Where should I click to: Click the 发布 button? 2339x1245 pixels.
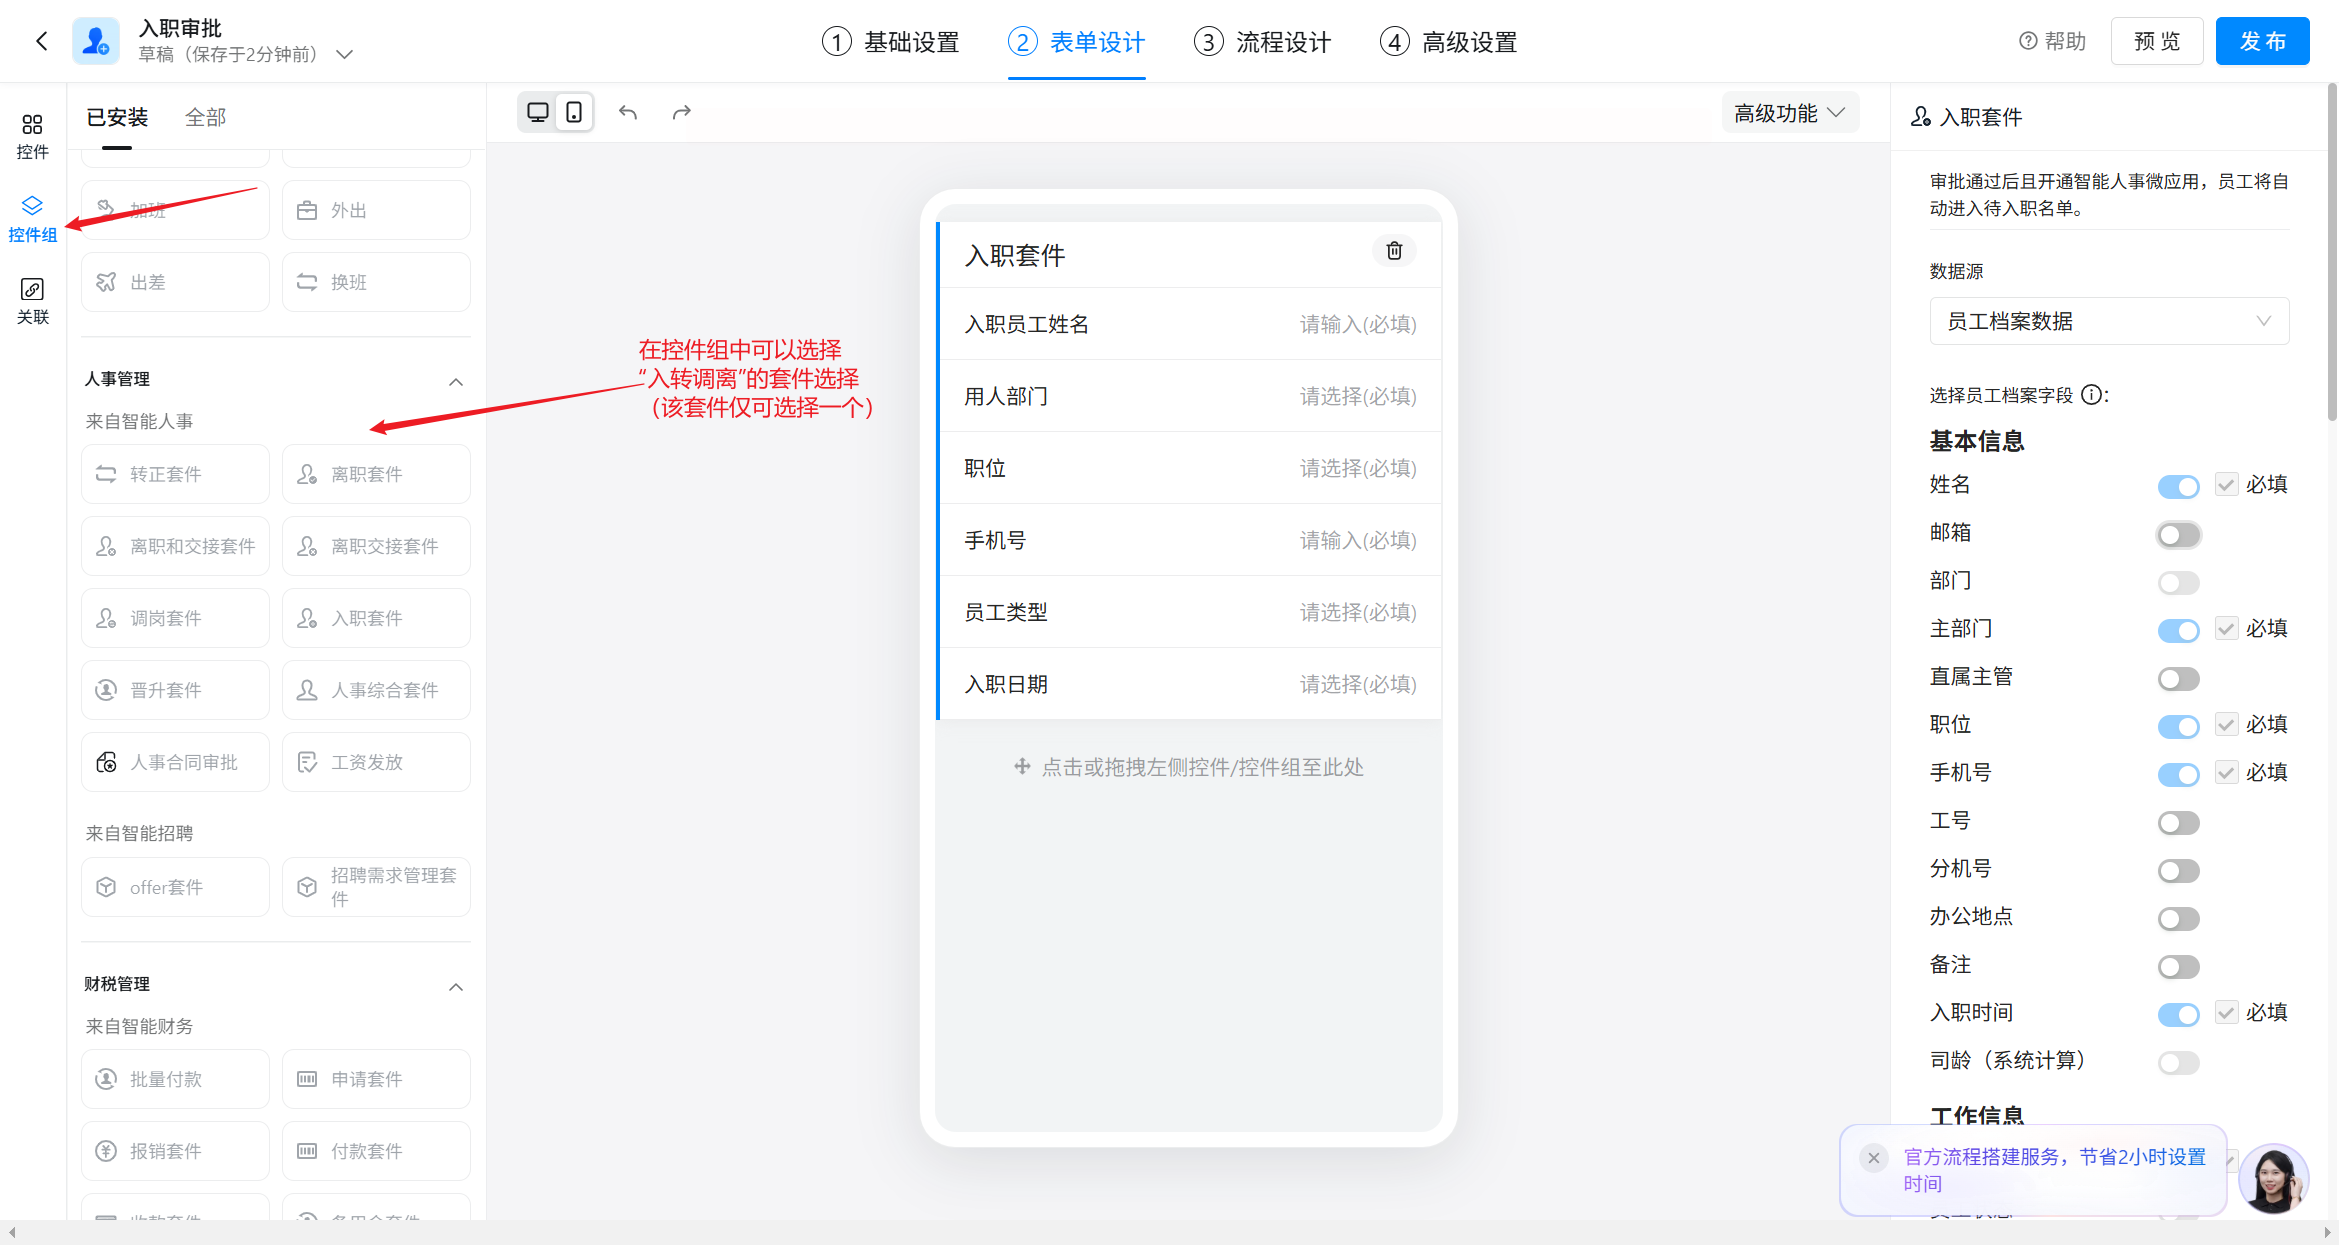pyautogui.click(x=2262, y=41)
